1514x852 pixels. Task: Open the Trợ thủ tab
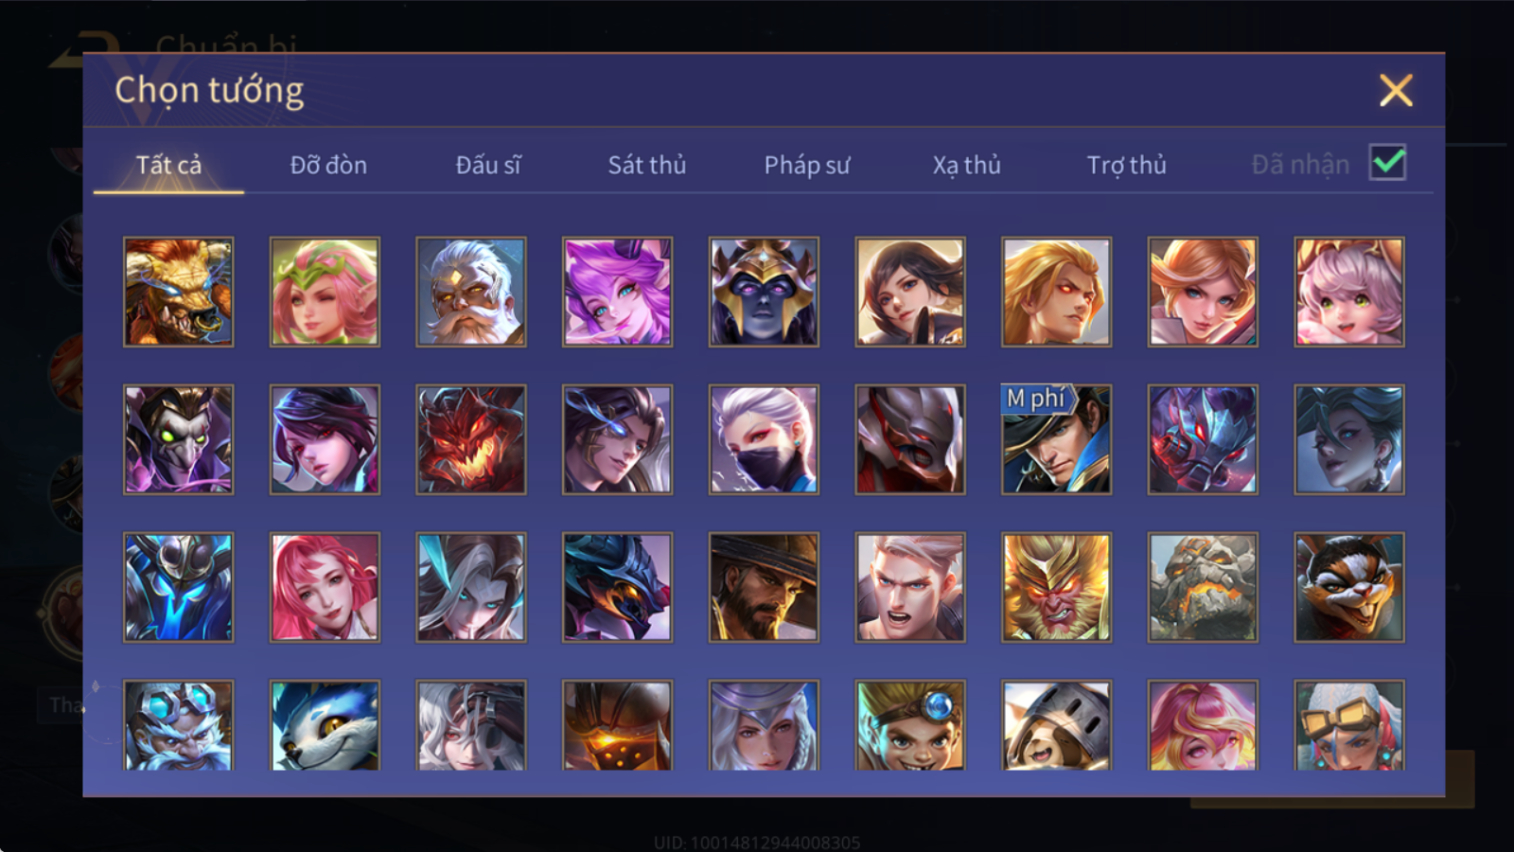point(1126,165)
